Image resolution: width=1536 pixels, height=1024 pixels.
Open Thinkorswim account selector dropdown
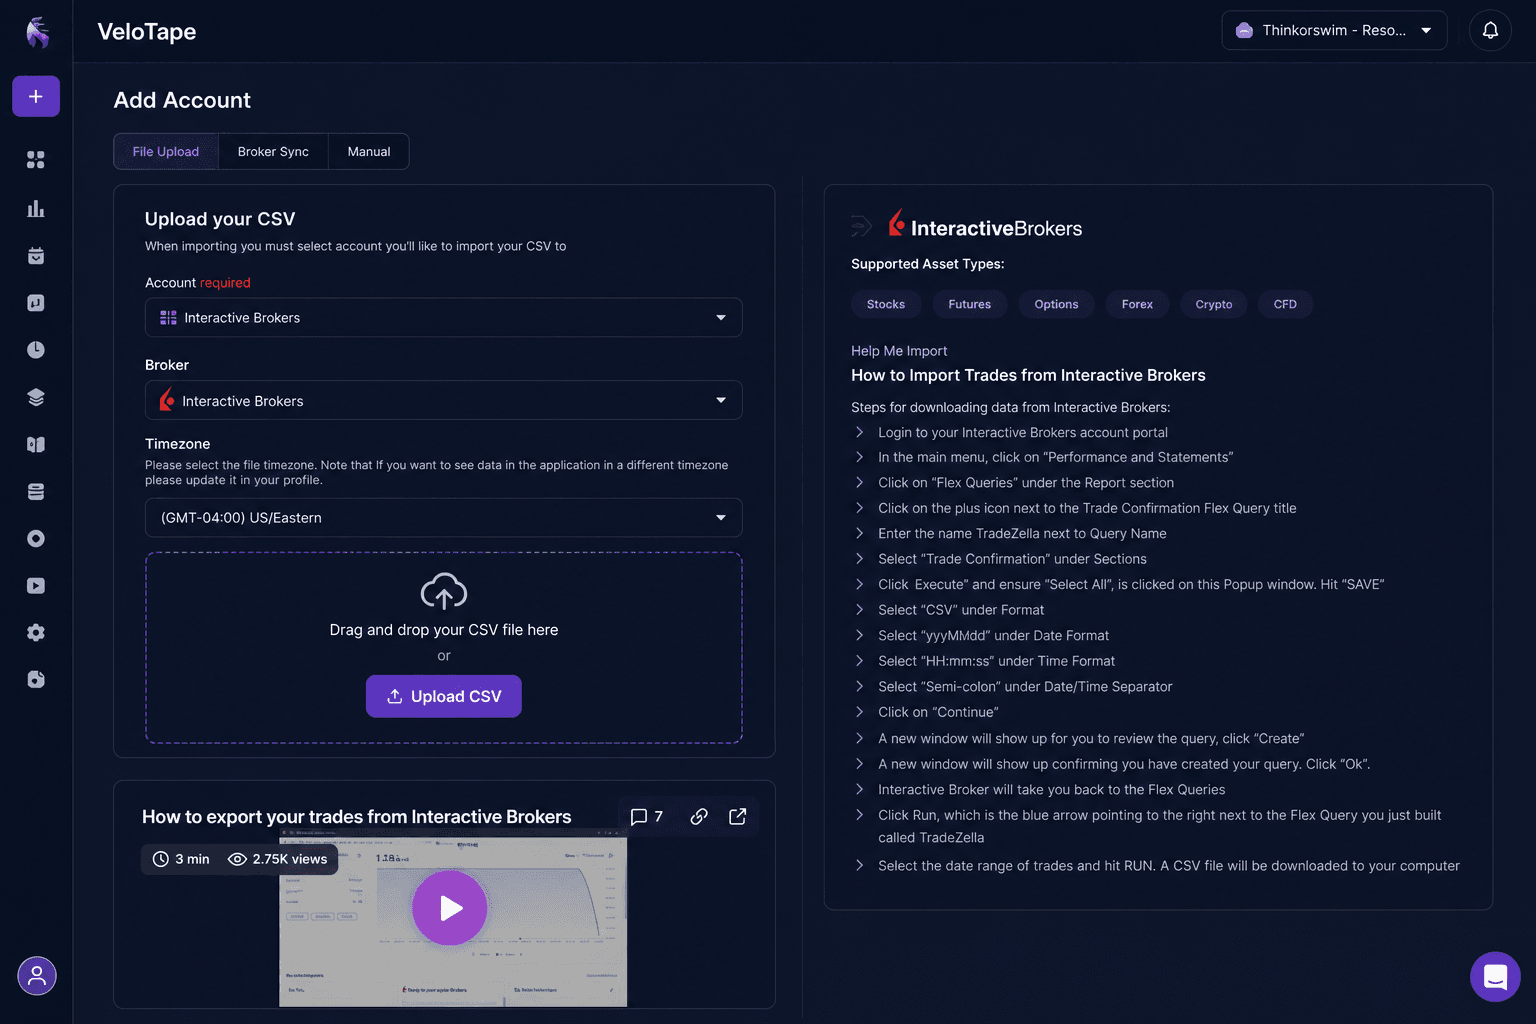tap(1334, 30)
